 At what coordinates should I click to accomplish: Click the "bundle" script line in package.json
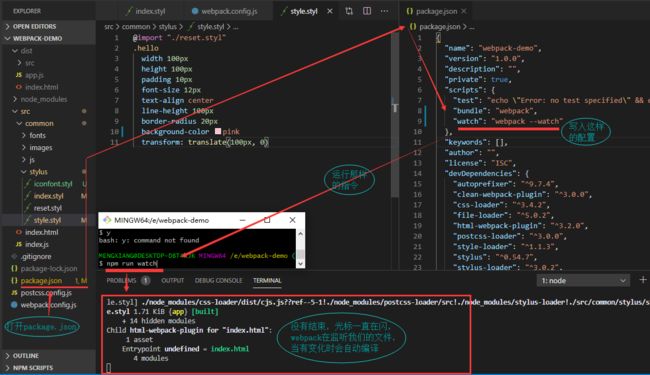click(x=495, y=111)
